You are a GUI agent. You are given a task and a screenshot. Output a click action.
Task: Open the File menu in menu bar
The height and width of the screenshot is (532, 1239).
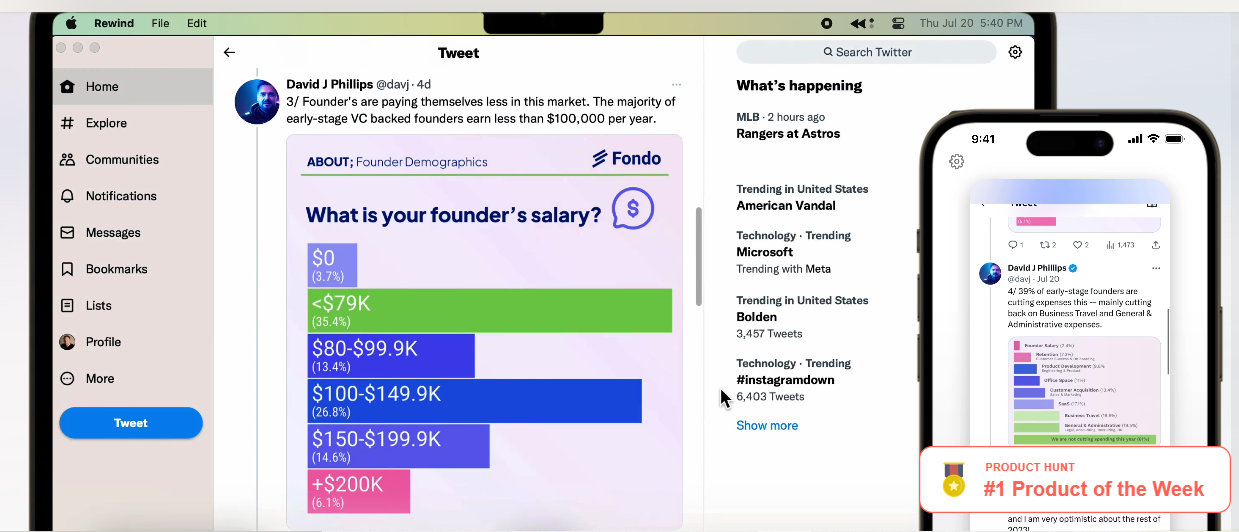(160, 23)
